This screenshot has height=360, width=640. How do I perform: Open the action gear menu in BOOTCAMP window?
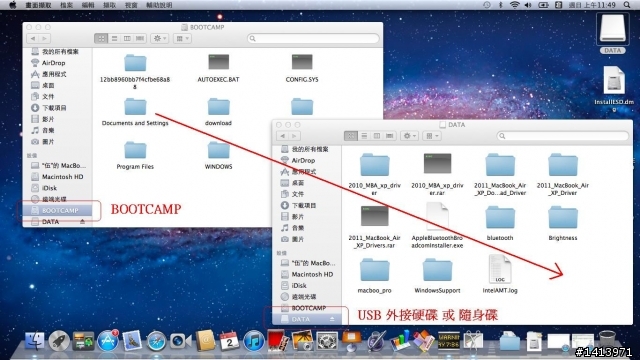click(x=159, y=38)
